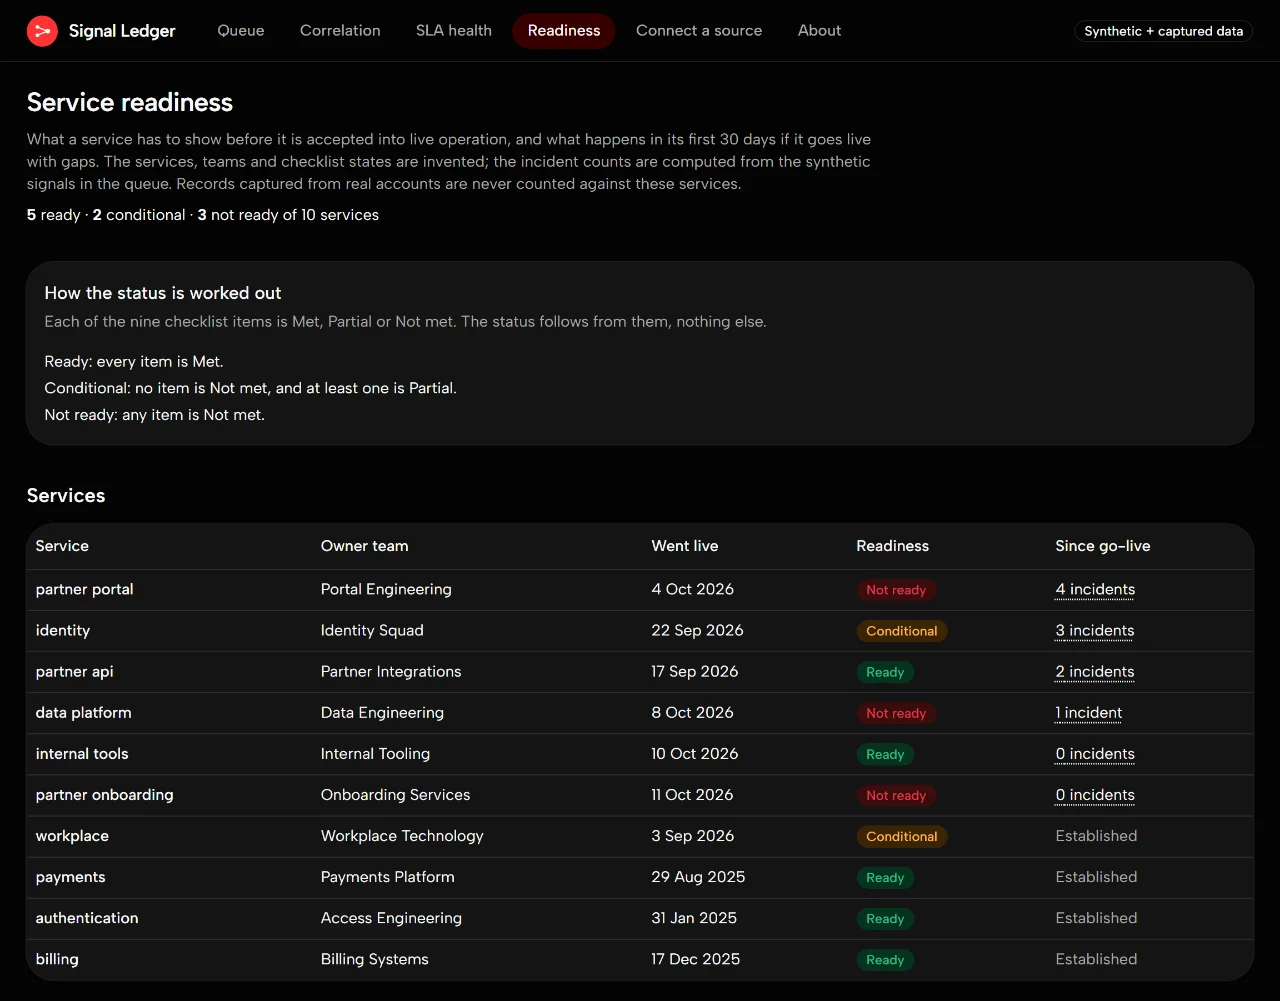Click identity's Conditional status badge
Image resolution: width=1280 pixels, height=1001 pixels.
902,631
